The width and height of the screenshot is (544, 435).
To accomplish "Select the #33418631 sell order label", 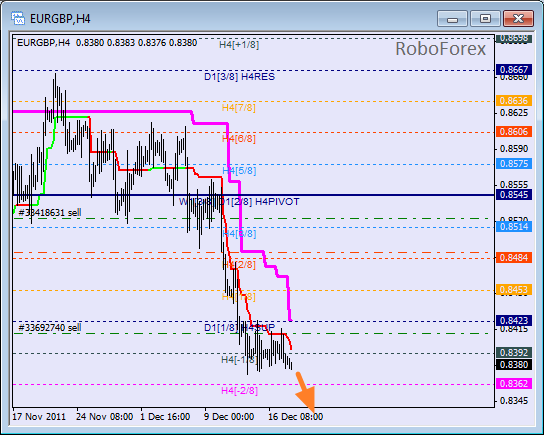I will [50, 212].
